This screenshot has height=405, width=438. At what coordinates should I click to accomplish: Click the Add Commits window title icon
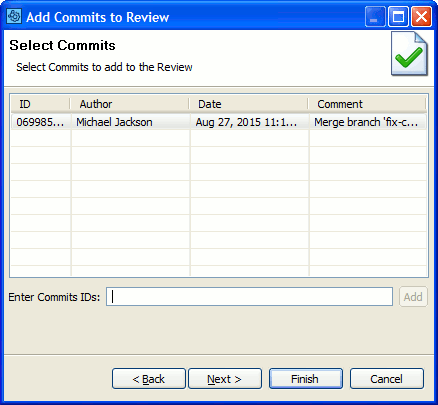coord(14,16)
